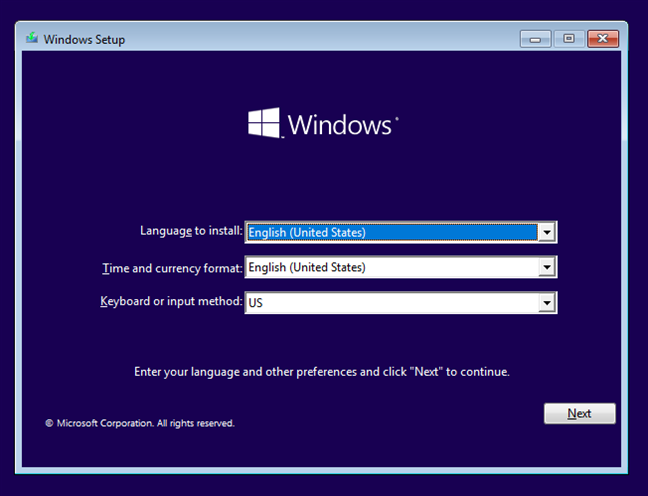Screen dimensions: 648x496
Task: Click the "Enter your language" instruction text
Action: click(x=322, y=372)
